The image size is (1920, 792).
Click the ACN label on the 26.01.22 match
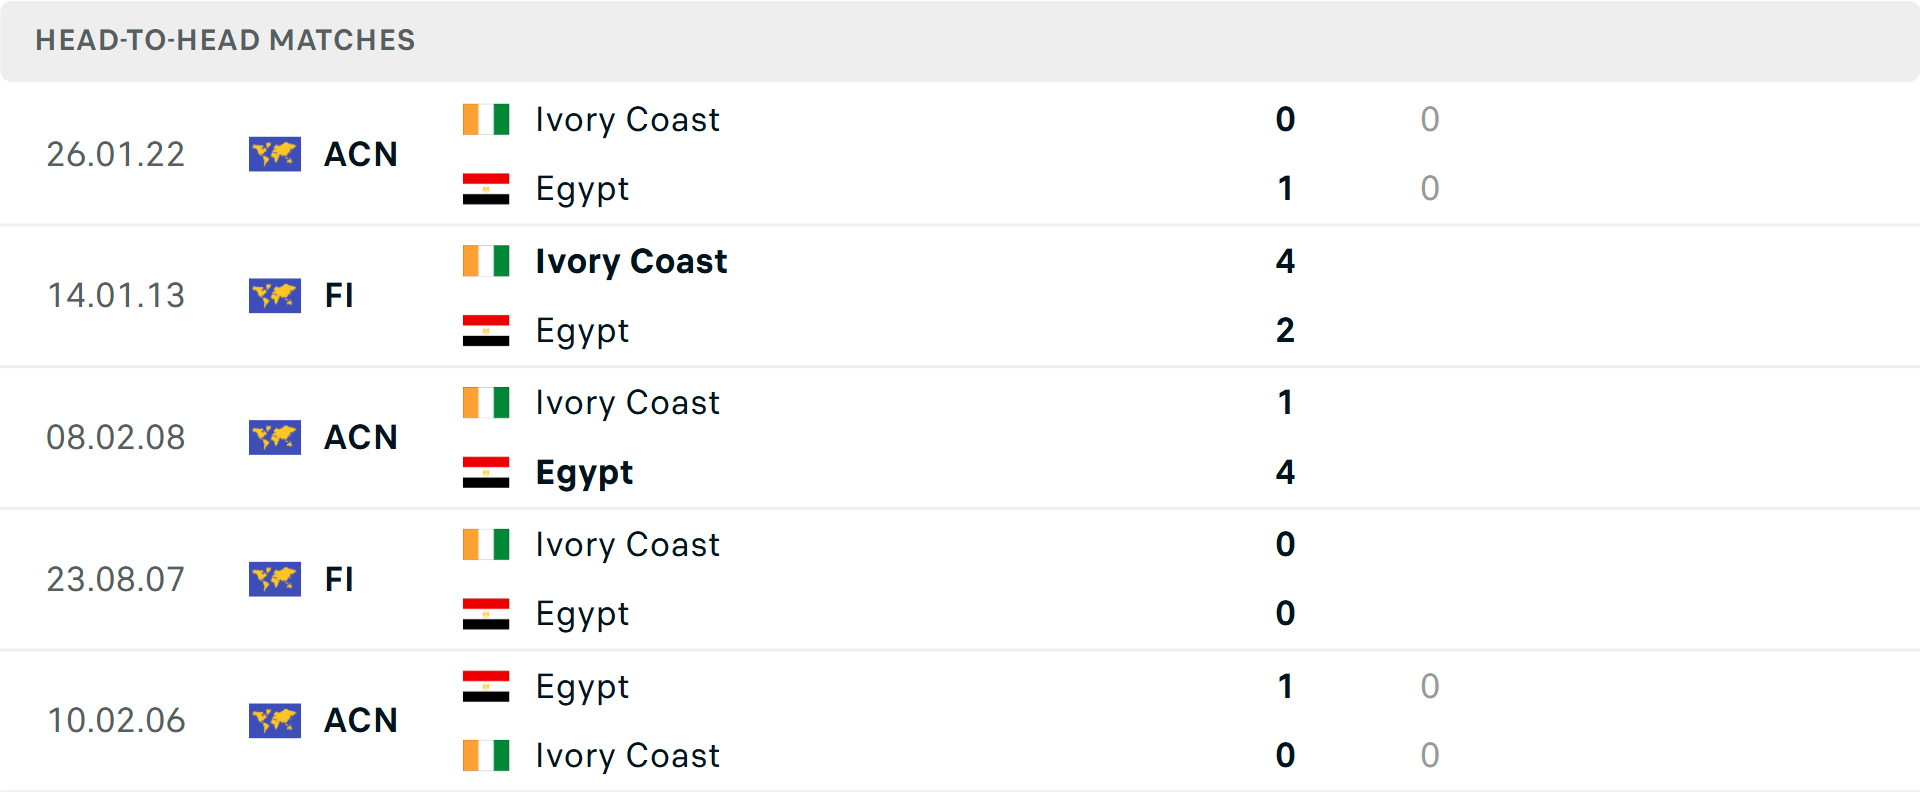[x=361, y=154]
